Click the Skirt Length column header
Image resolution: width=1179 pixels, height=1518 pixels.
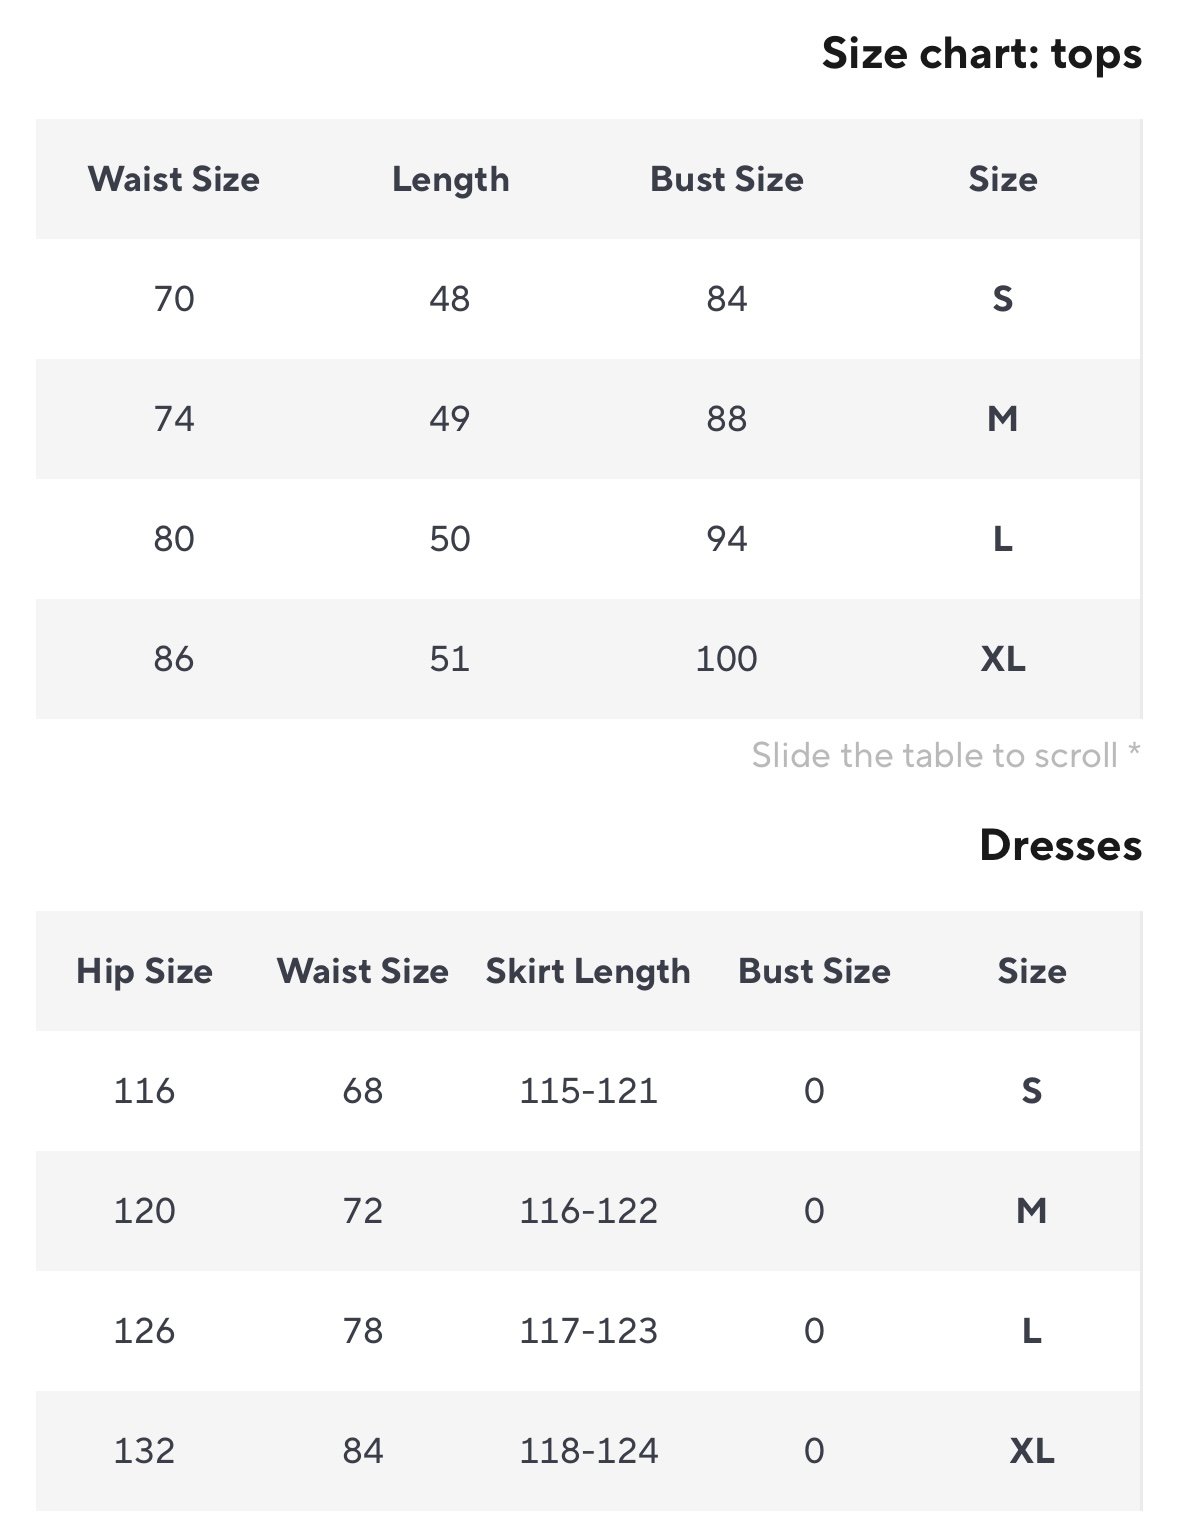[x=587, y=971]
